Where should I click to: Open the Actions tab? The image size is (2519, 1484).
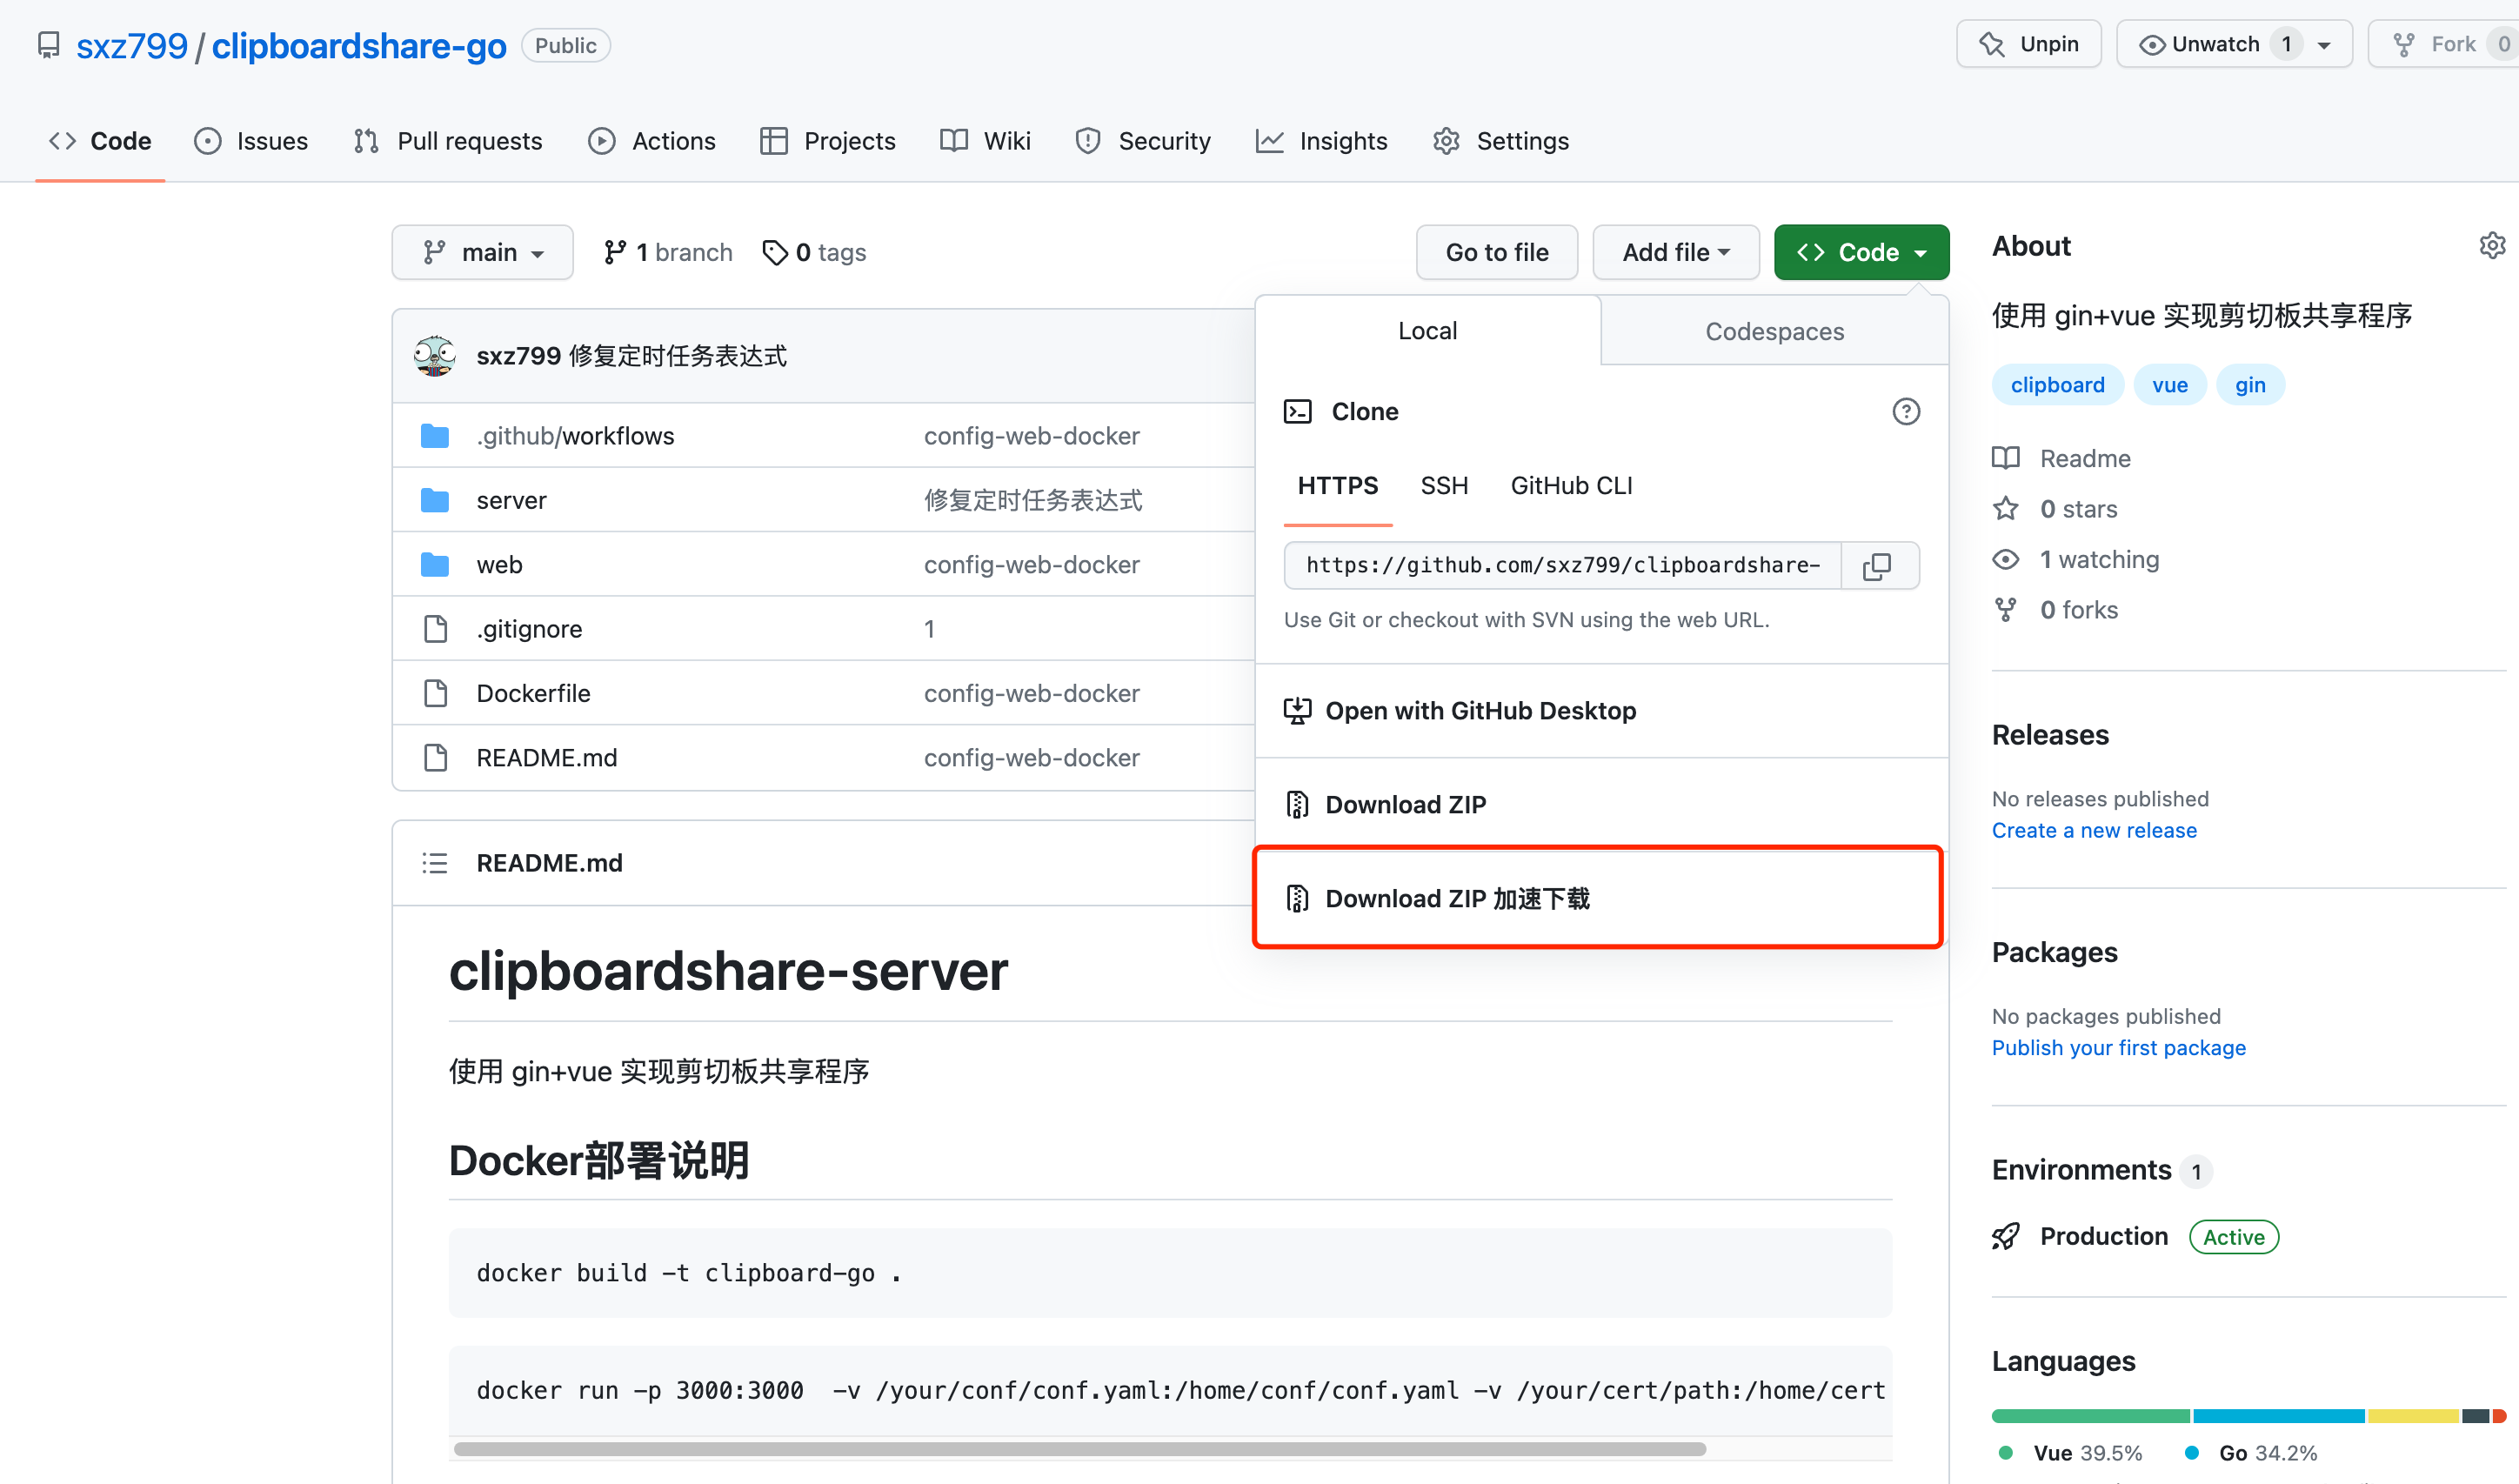(x=652, y=141)
